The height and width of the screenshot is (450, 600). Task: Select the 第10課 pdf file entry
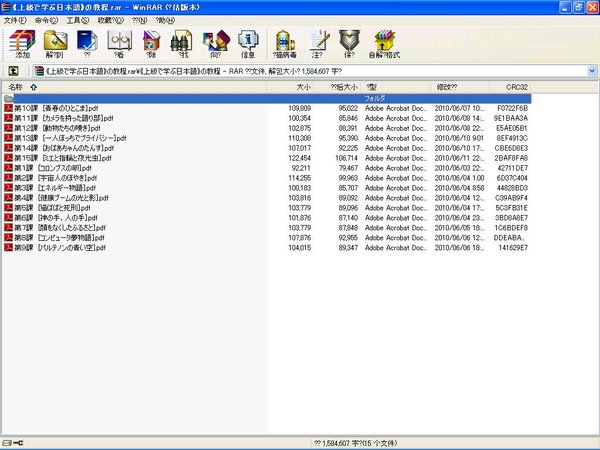click(58, 108)
